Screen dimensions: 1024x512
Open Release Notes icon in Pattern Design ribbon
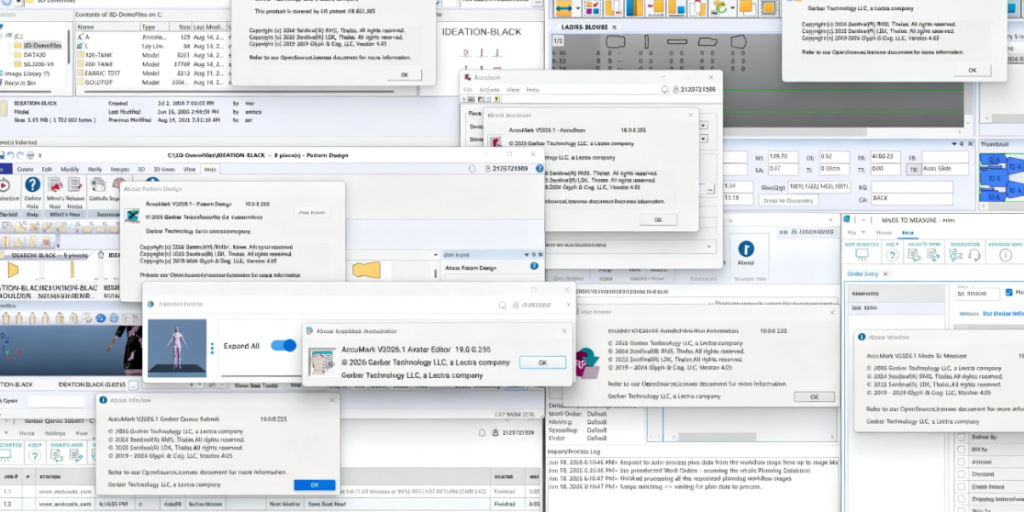[74, 185]
